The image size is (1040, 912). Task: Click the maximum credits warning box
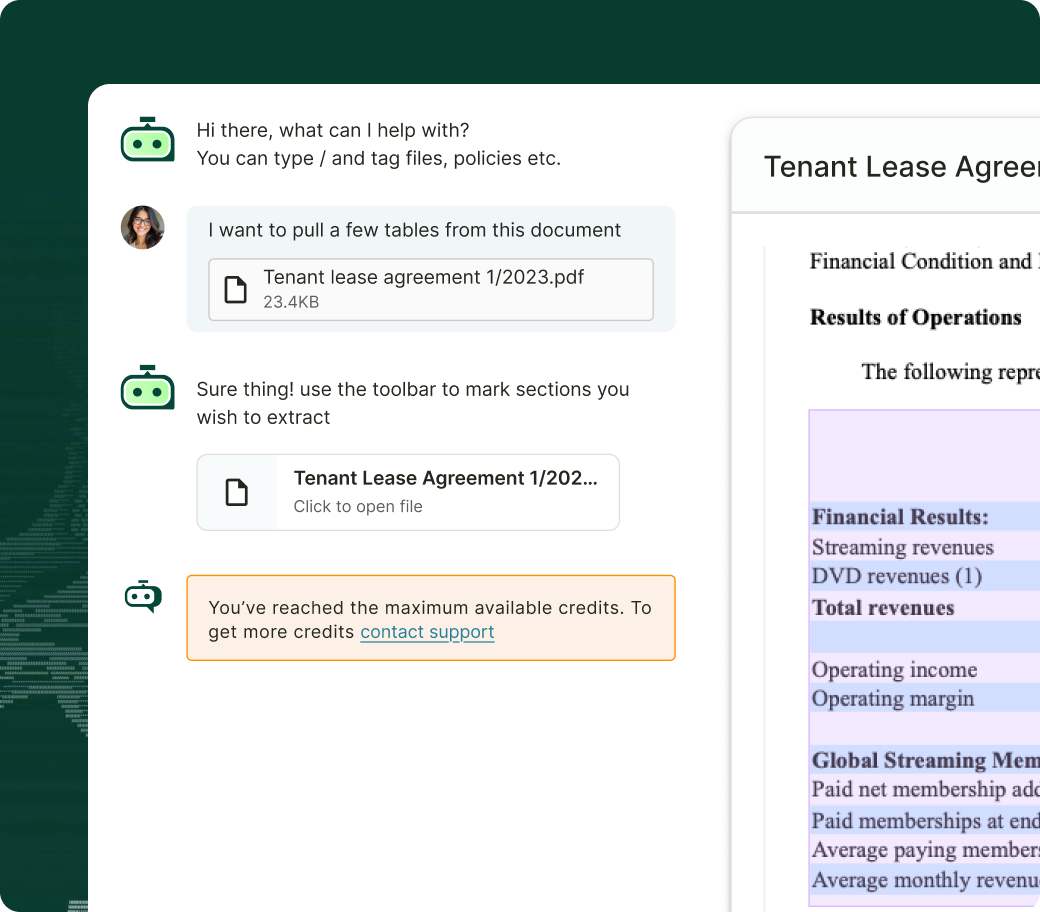[x=430, y=618]
